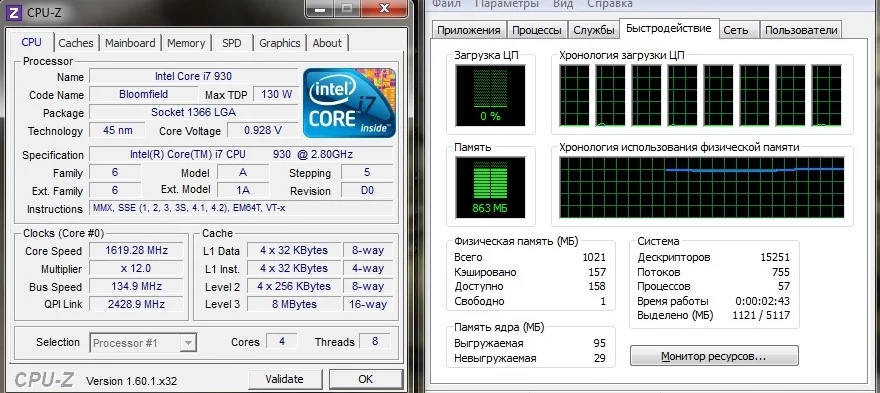Open Монитор ресурсов (Resource Monitor)
The height and width of the screenshot is (393, 880).
click(x=714, y=356)
